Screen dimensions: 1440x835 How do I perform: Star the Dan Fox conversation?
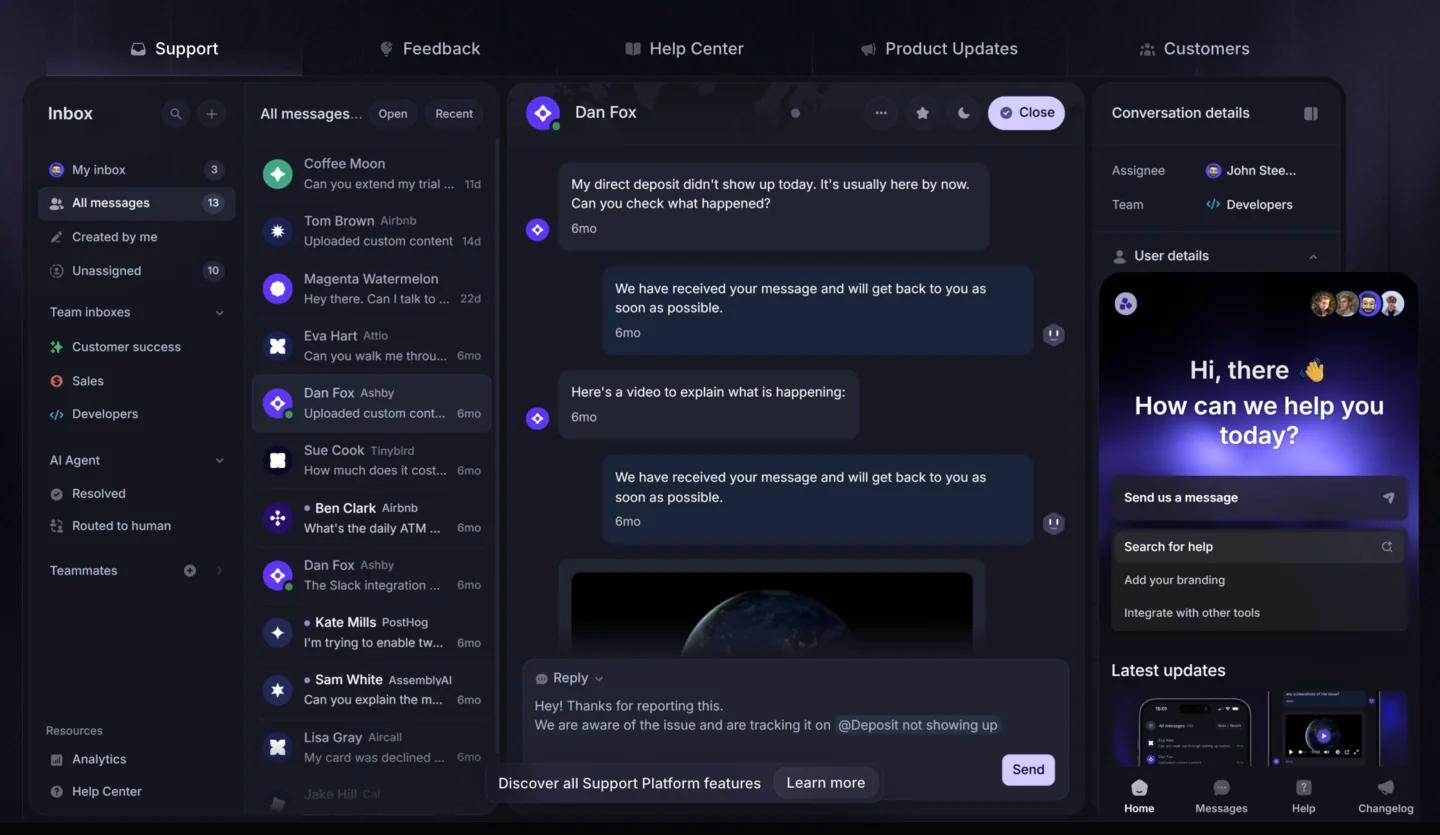point(922,113)
